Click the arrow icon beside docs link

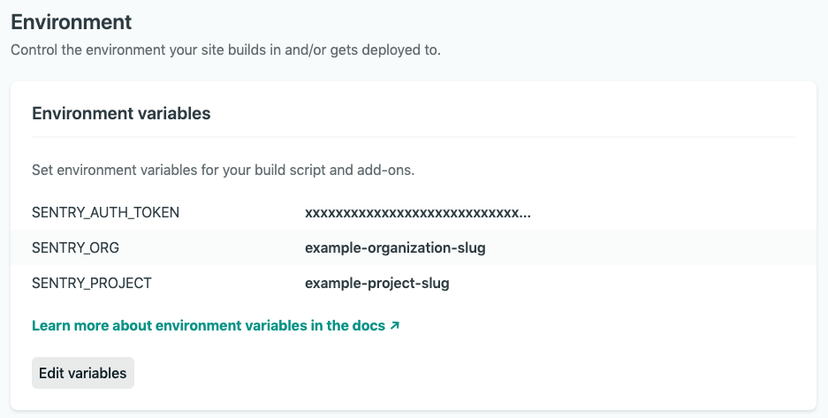click(x=394, y=326)
